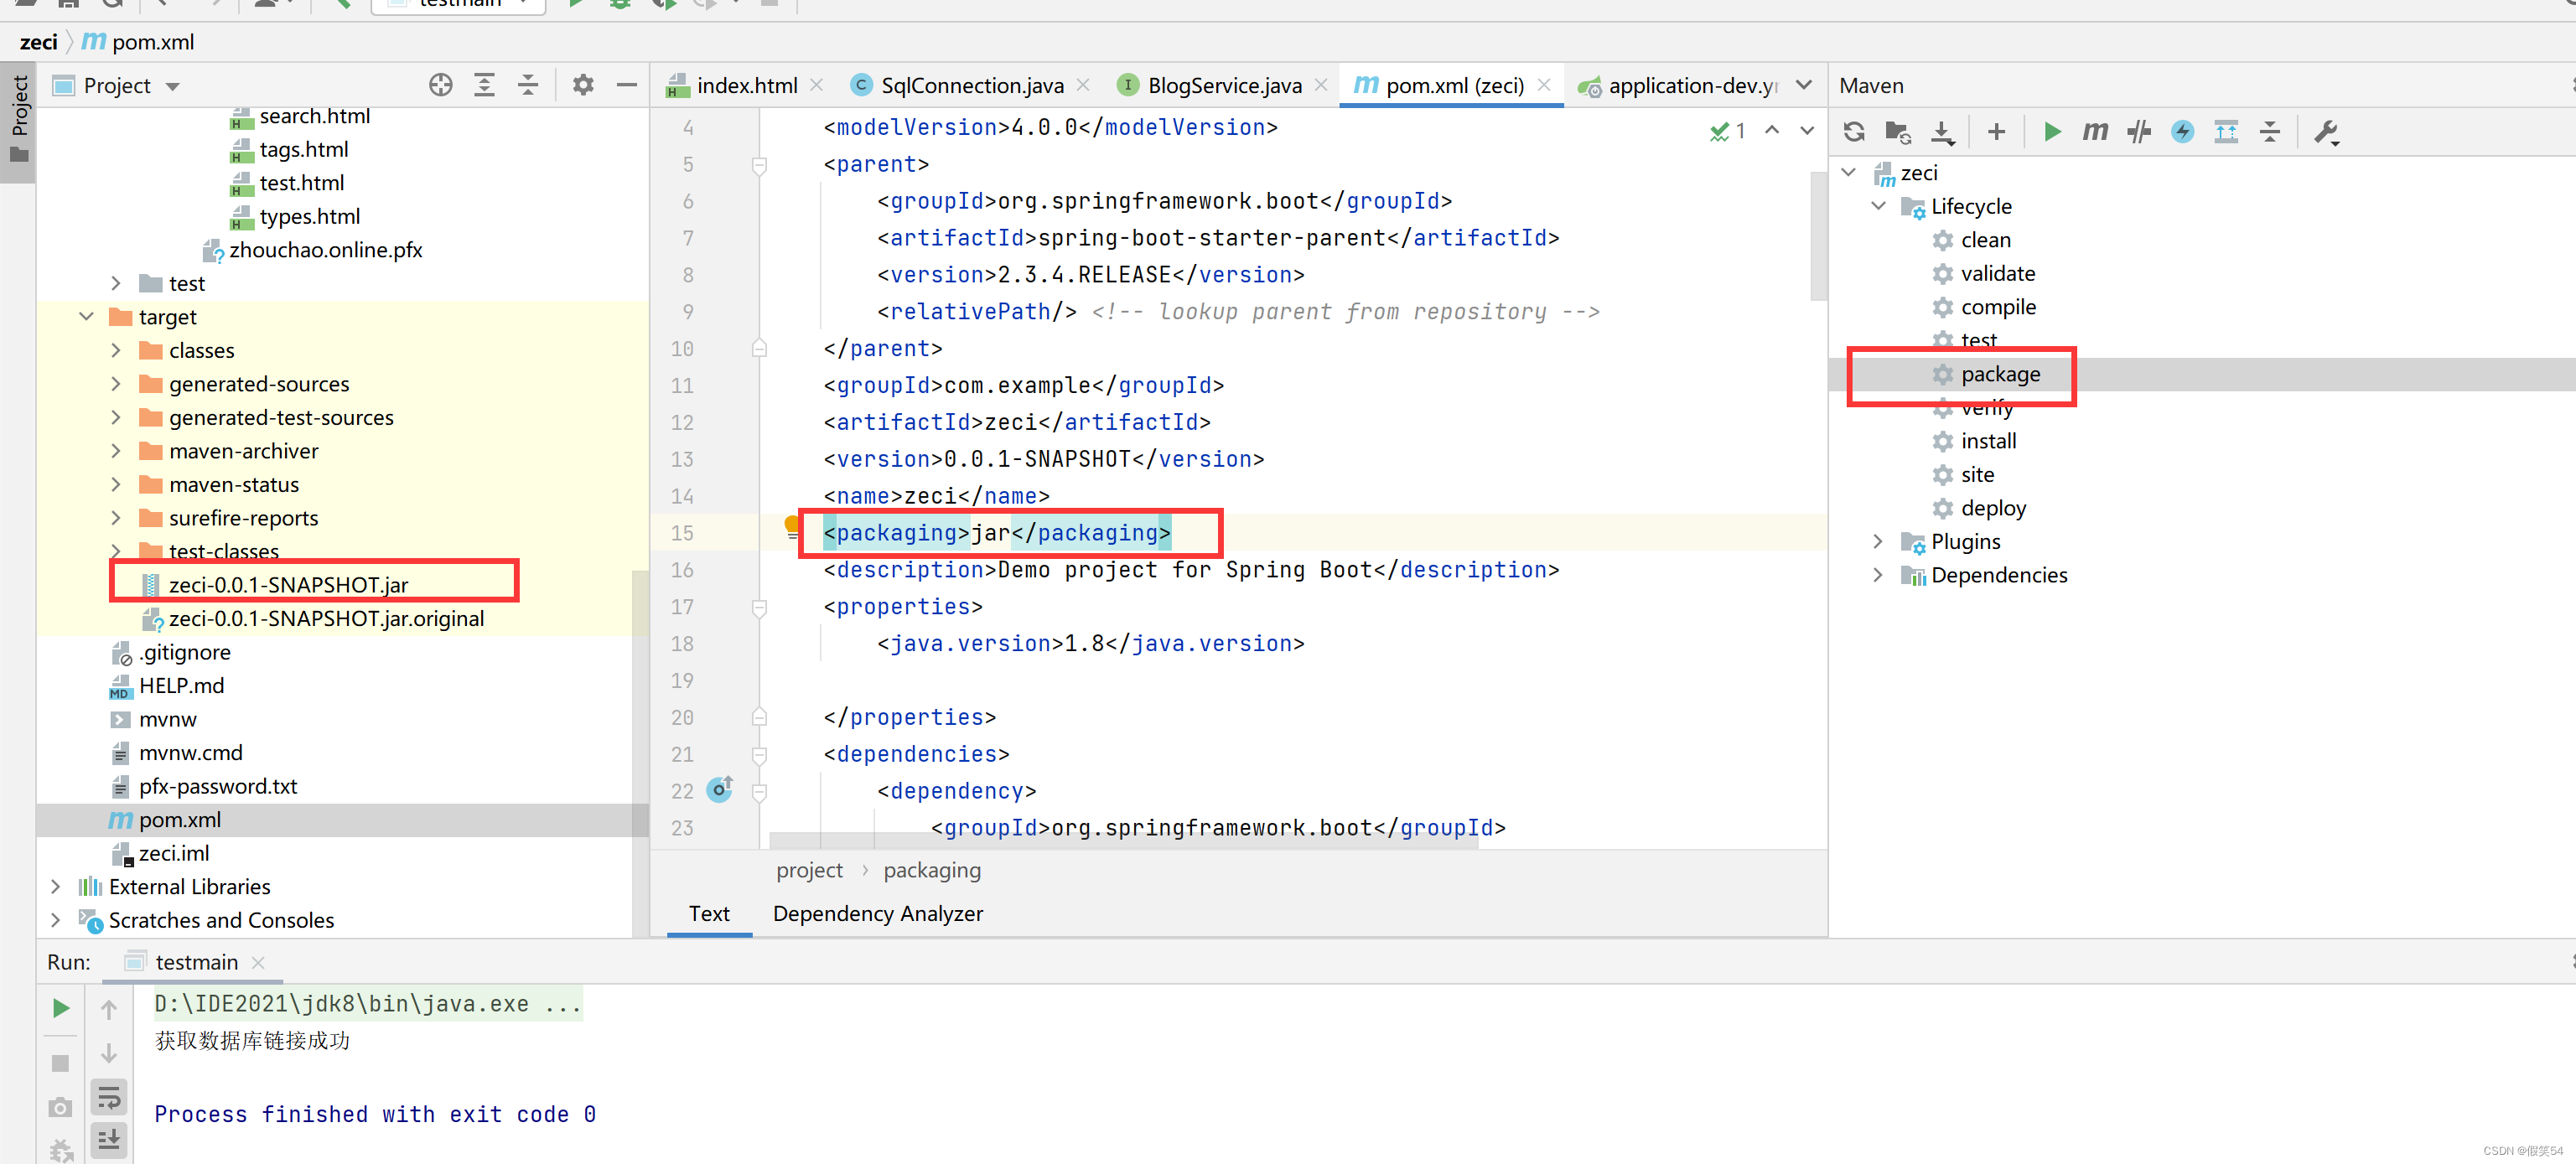Reload all Maven projects
2576x1164 pixels.
pyautogui.click(x=1854, y=132)
